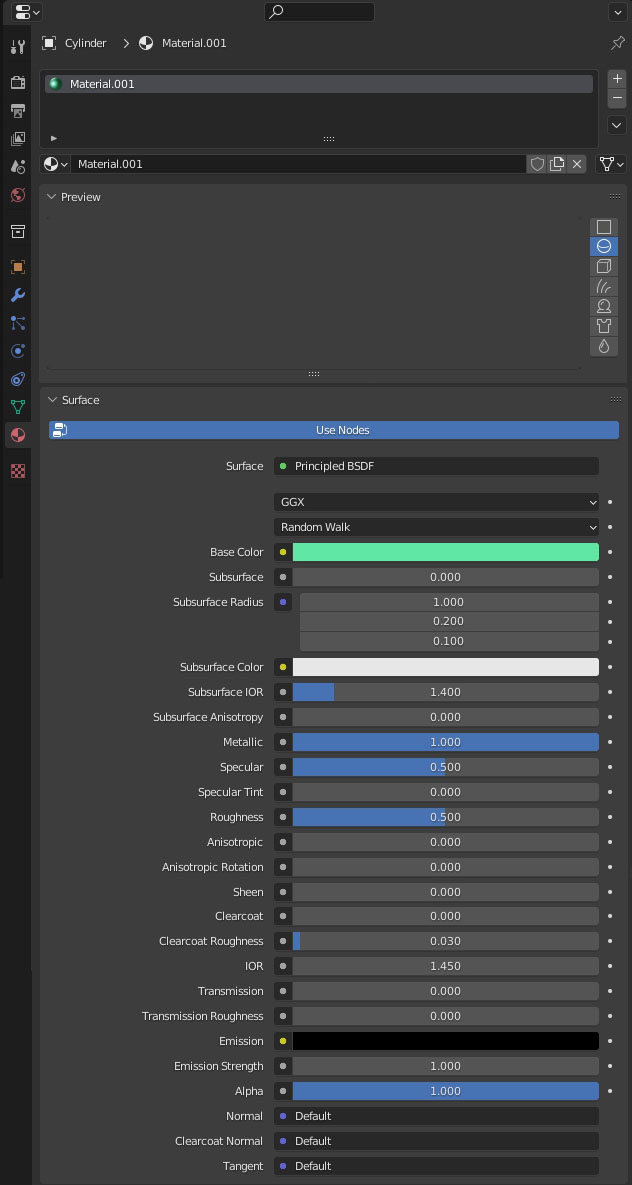Open the Render properties tab

click(x=18, y=82)
